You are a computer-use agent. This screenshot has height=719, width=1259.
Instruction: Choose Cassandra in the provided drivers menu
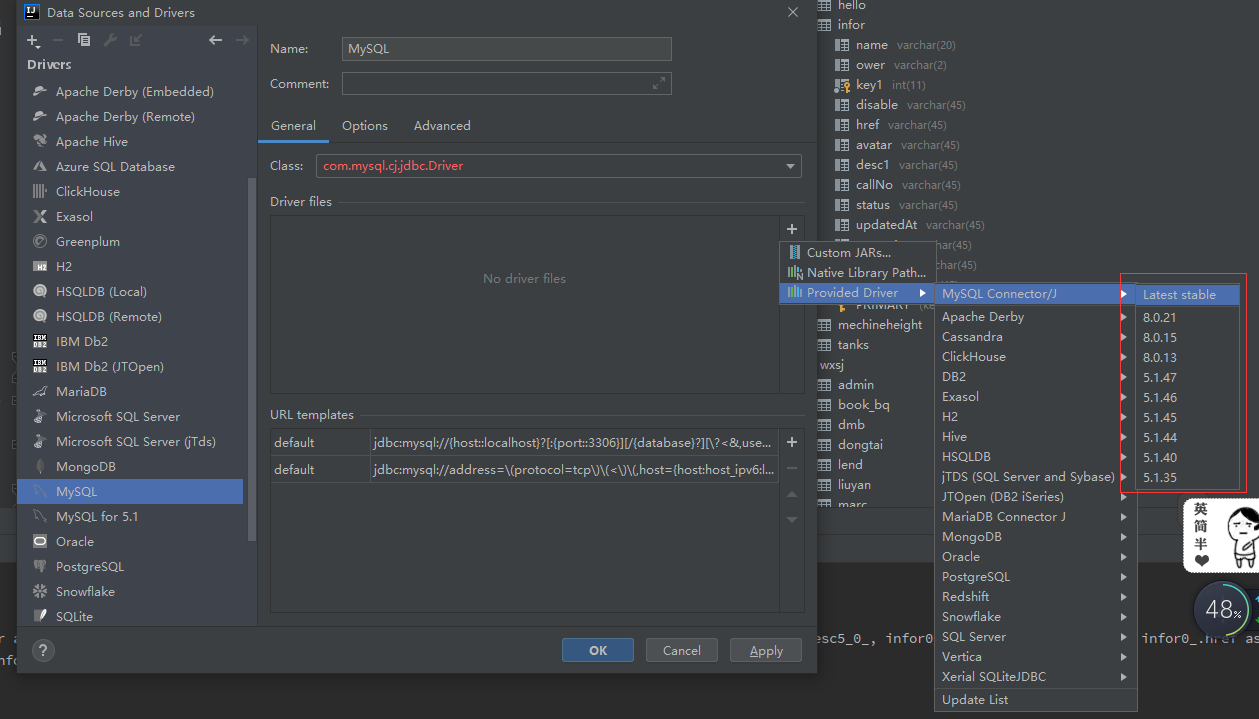coord(1036,337)
